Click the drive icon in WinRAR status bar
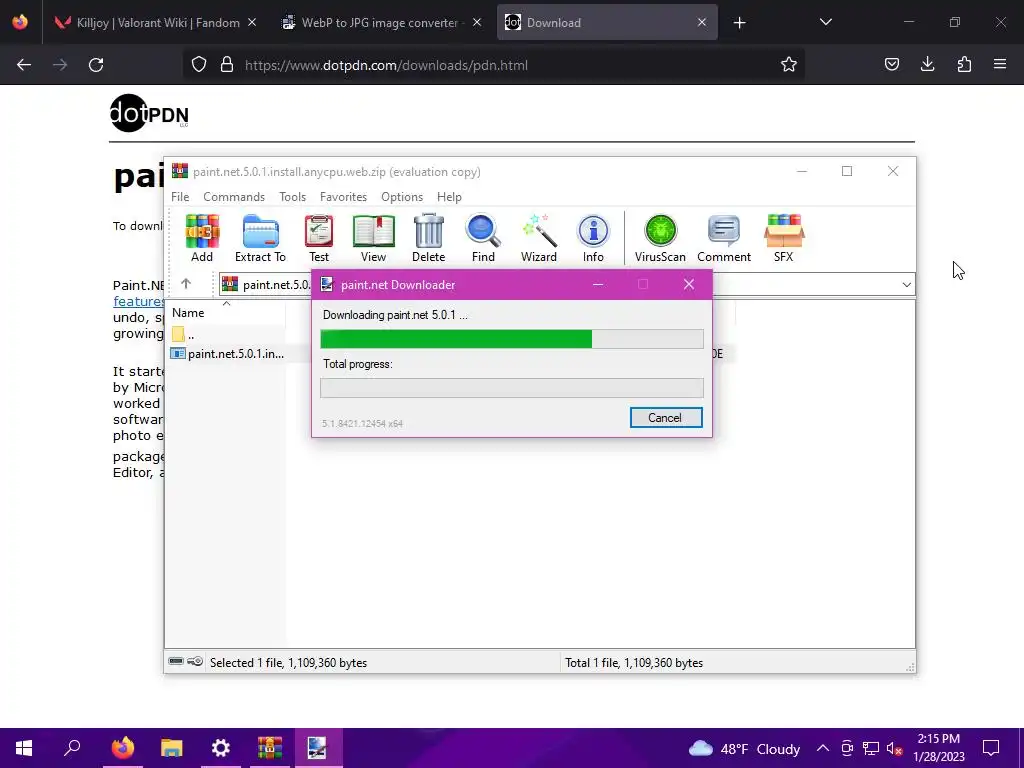The image size is (1024, 768). click(x=176, y=662)
